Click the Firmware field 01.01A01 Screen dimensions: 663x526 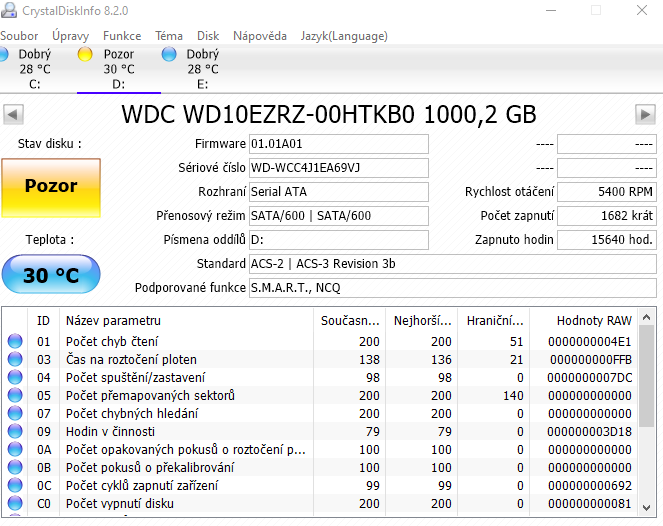[x=339, y=144]
